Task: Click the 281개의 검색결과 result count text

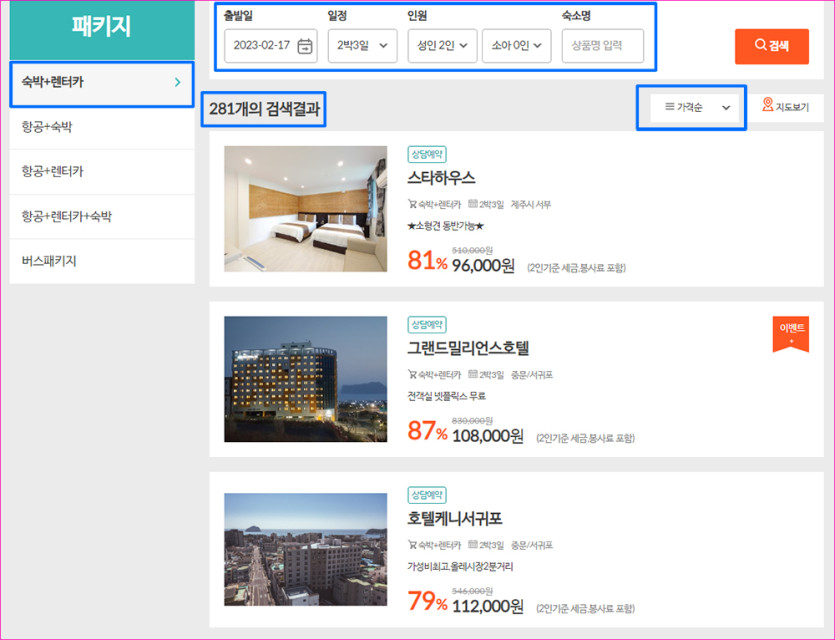Action: coord(264,109)
